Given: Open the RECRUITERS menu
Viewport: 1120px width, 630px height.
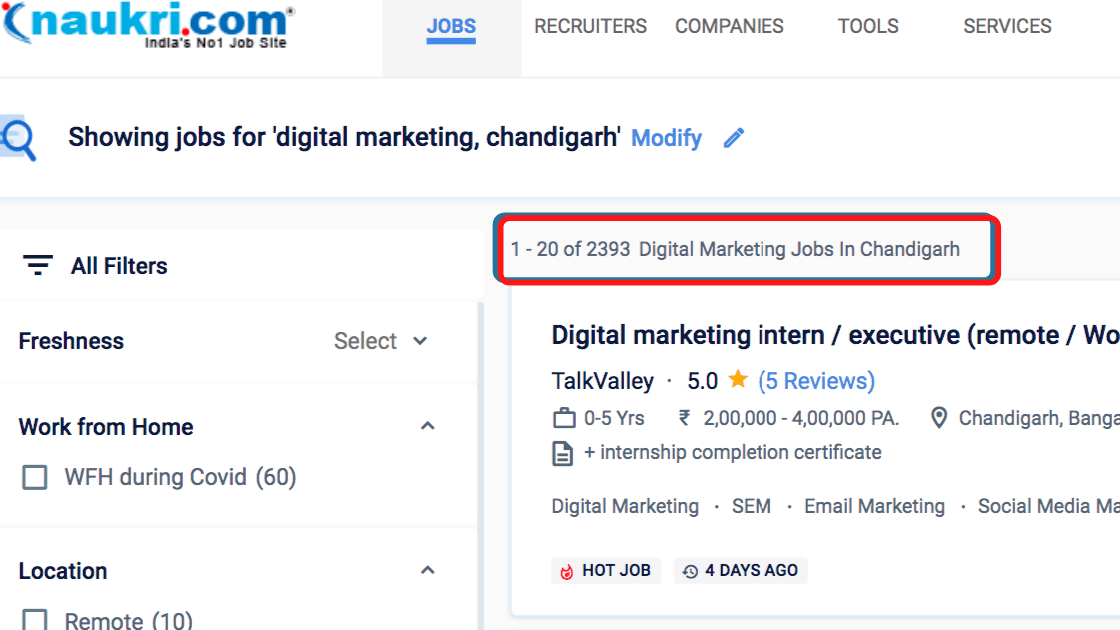Looking at the screenshot, I should coord(590,26).
